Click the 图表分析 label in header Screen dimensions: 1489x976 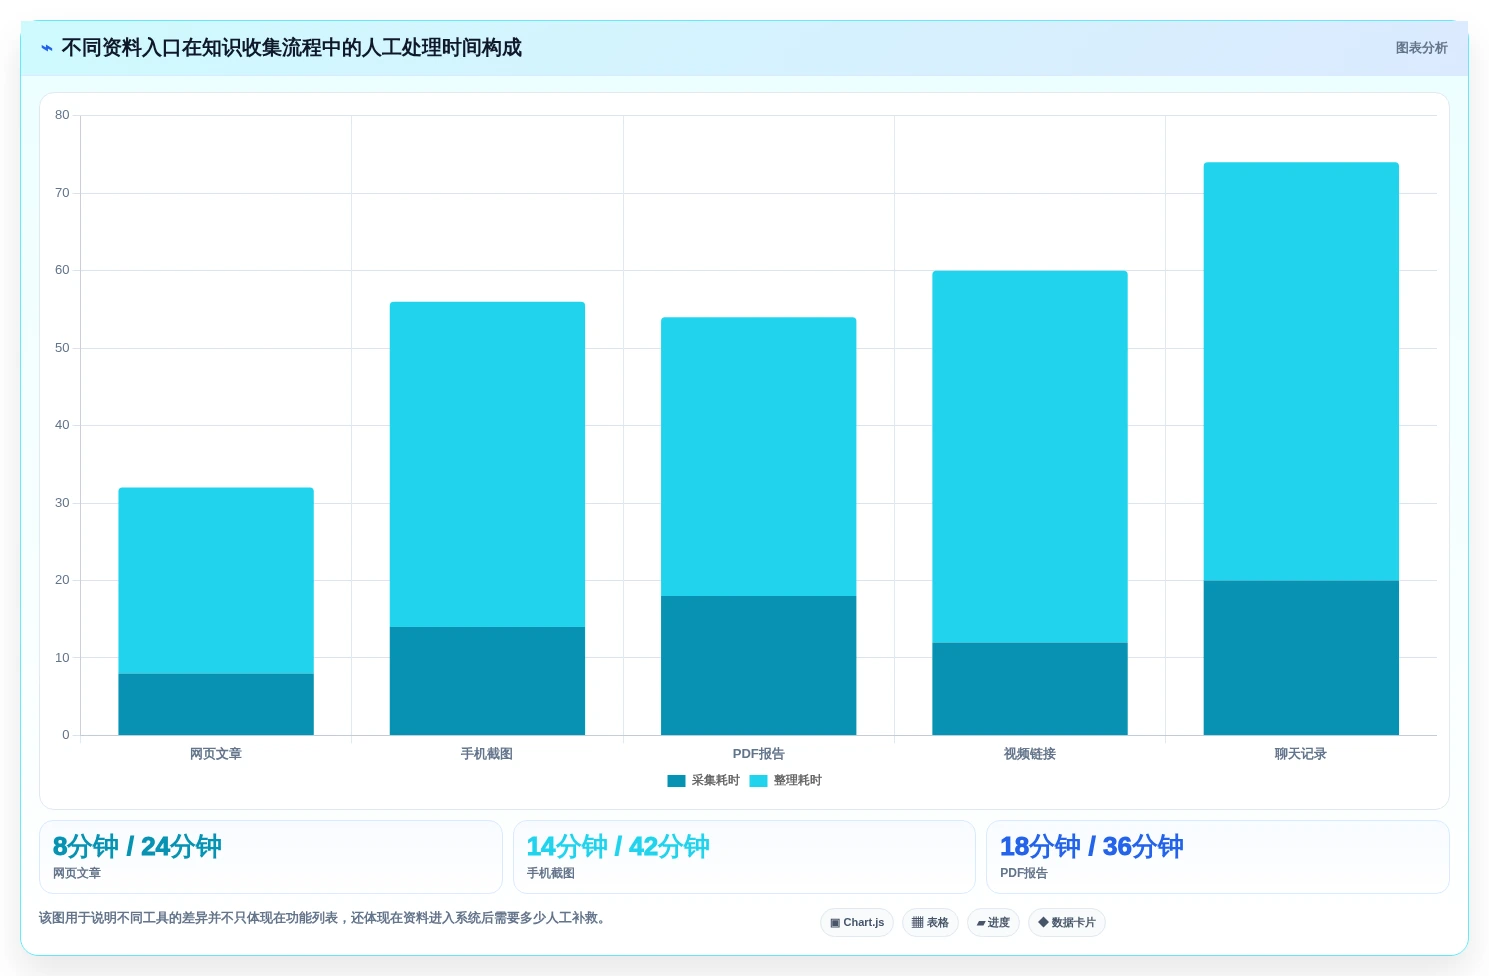coord(1421,48)
